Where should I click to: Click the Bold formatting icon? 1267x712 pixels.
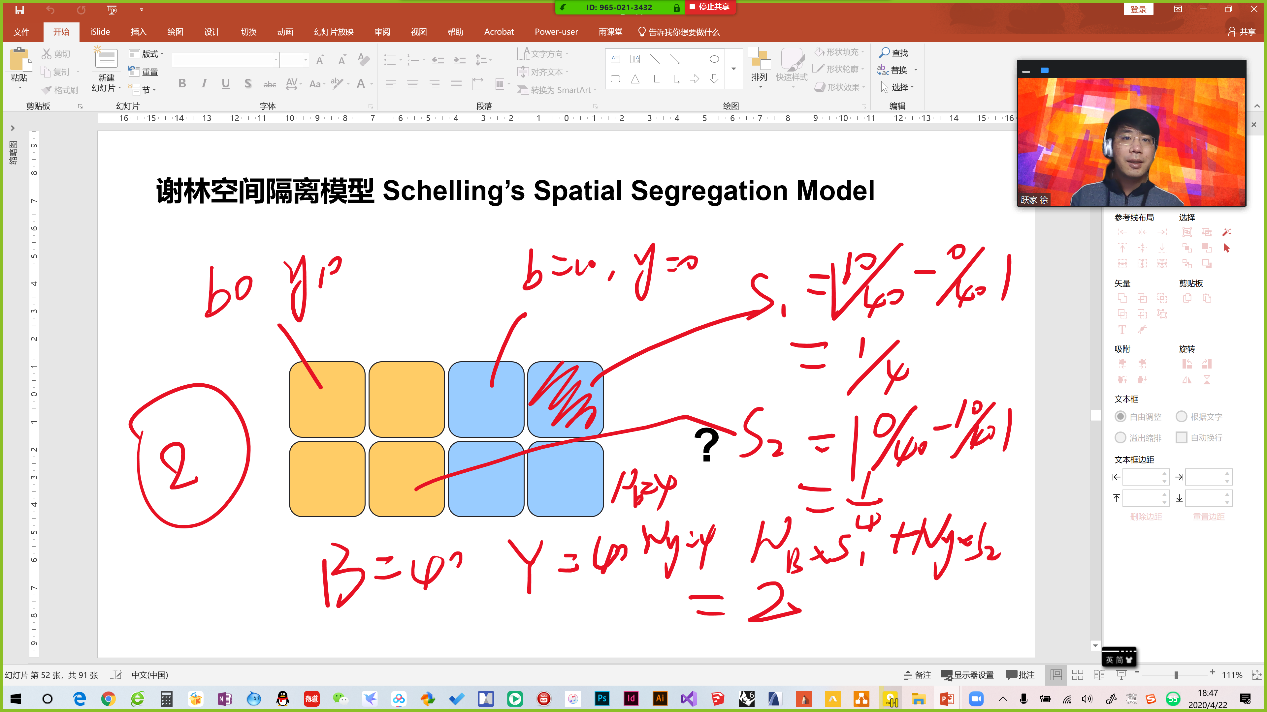[x=182, y=84]
